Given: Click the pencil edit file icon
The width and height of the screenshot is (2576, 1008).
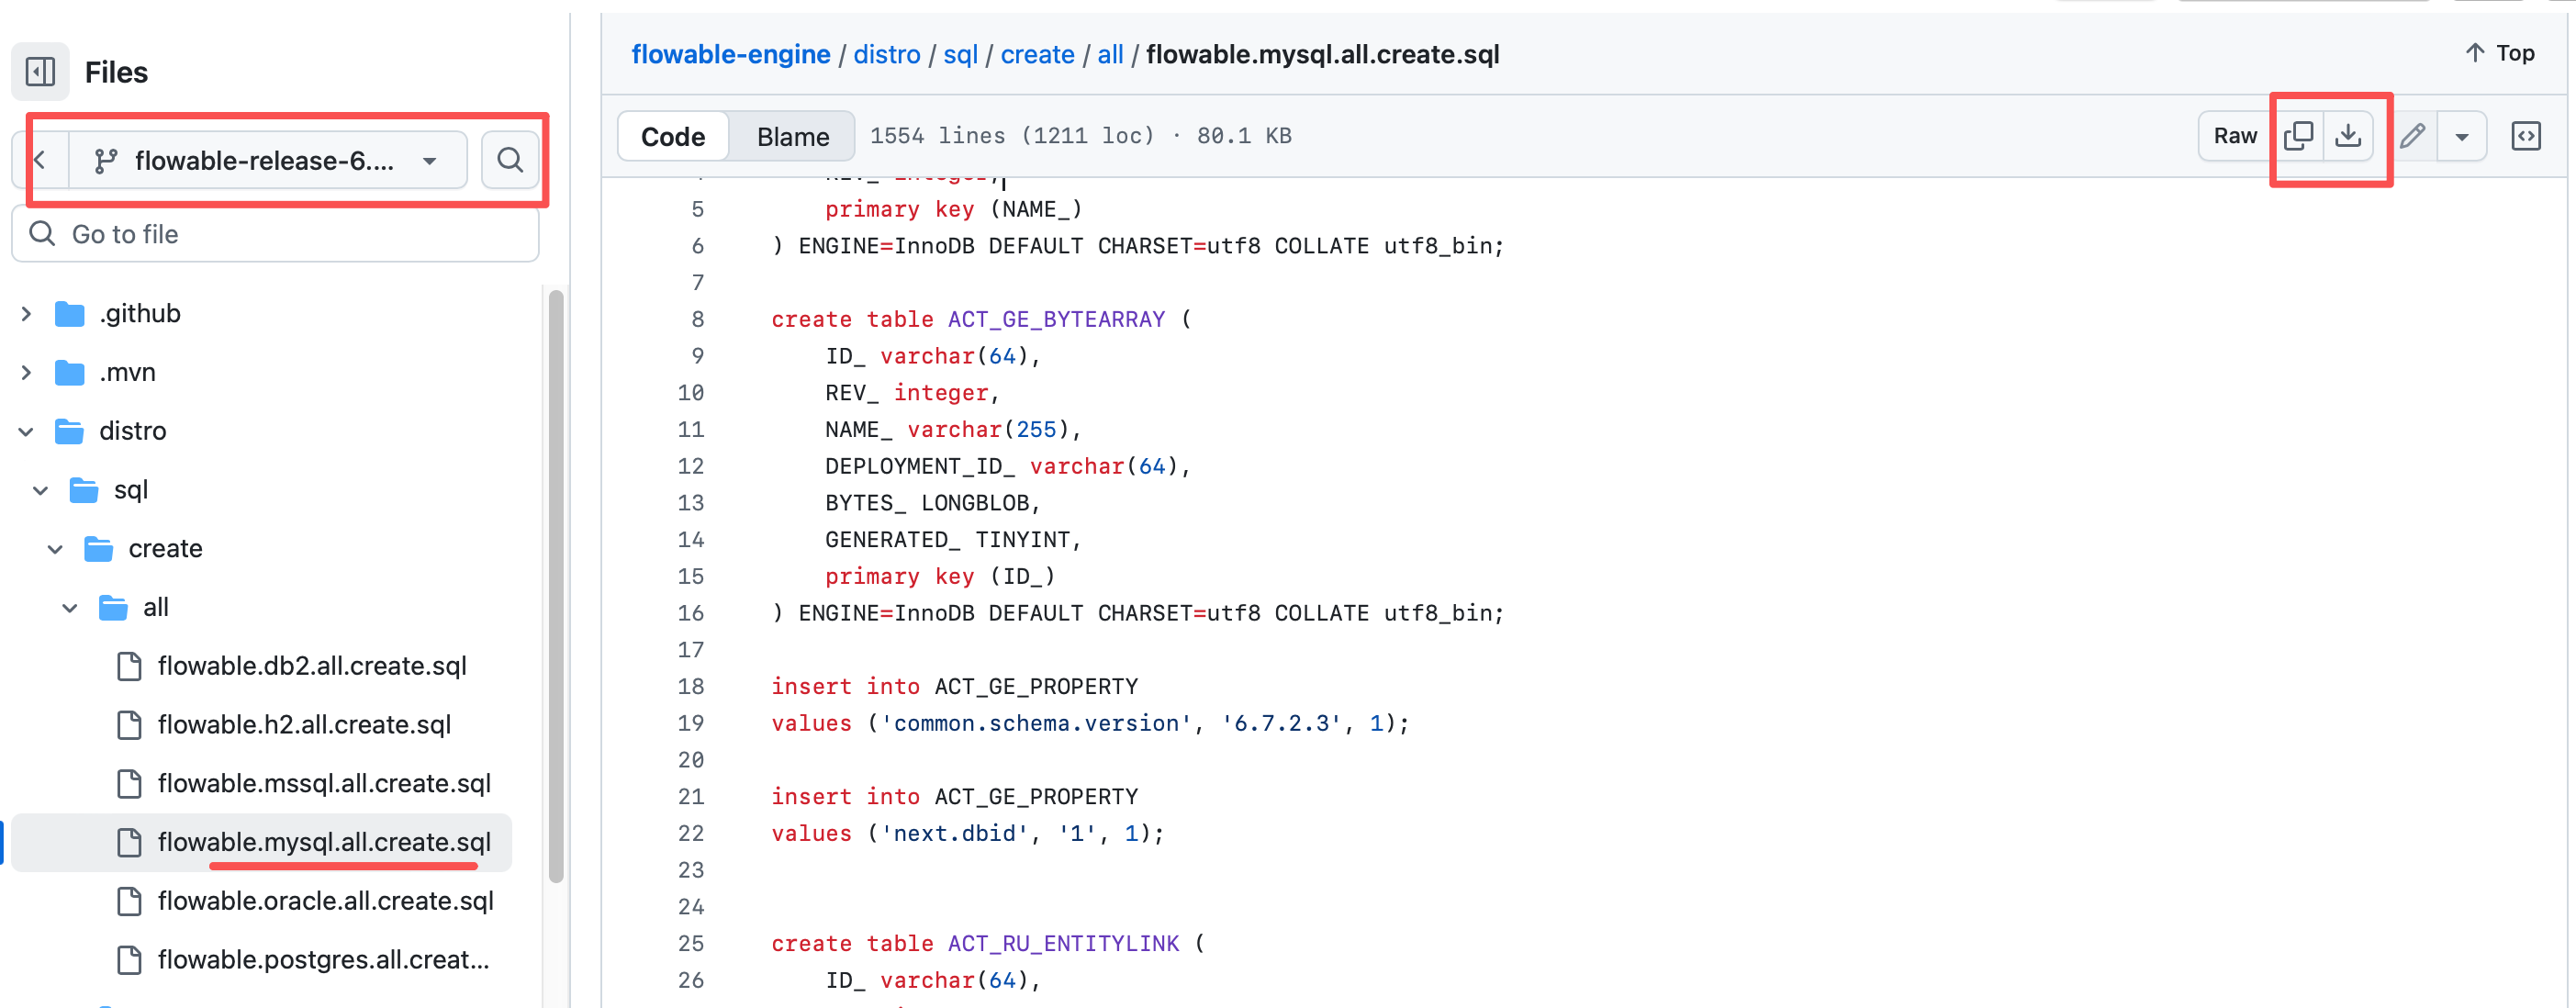Looking at the screenshot, I should 2412,136.
